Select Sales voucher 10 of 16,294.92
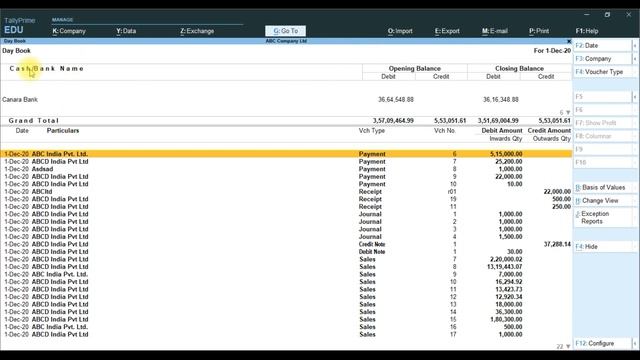The image size is (640, 360). [286, 282]
